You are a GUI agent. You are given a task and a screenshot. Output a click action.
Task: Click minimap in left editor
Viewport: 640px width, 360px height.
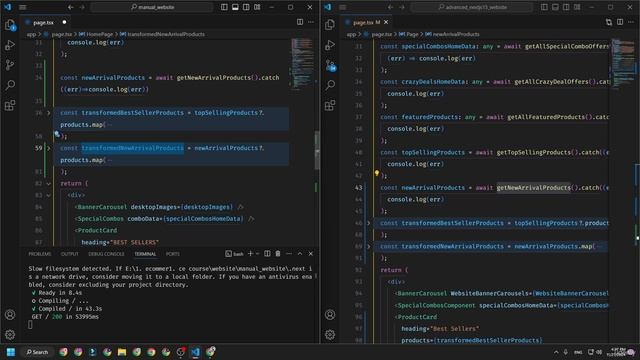coord(302,63)
